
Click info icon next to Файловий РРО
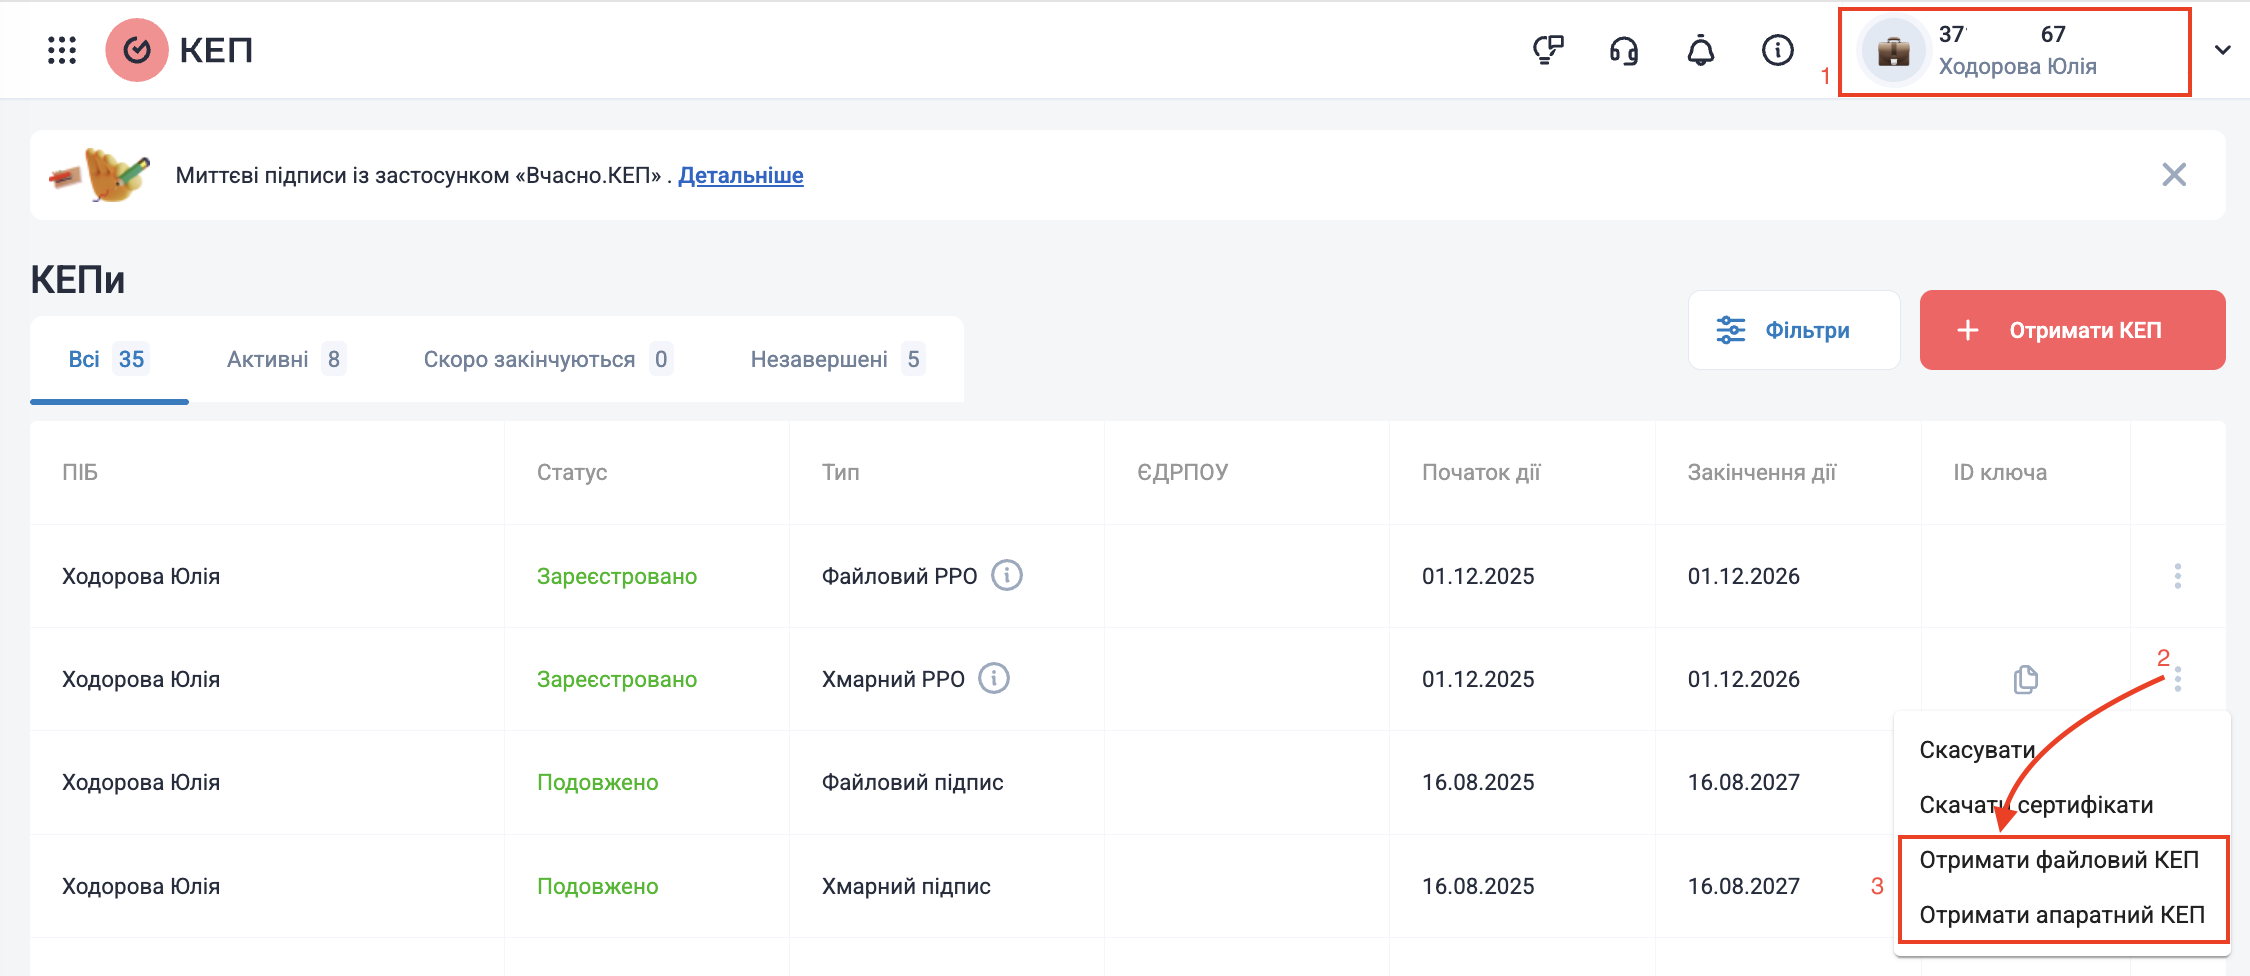point(1006,576)
